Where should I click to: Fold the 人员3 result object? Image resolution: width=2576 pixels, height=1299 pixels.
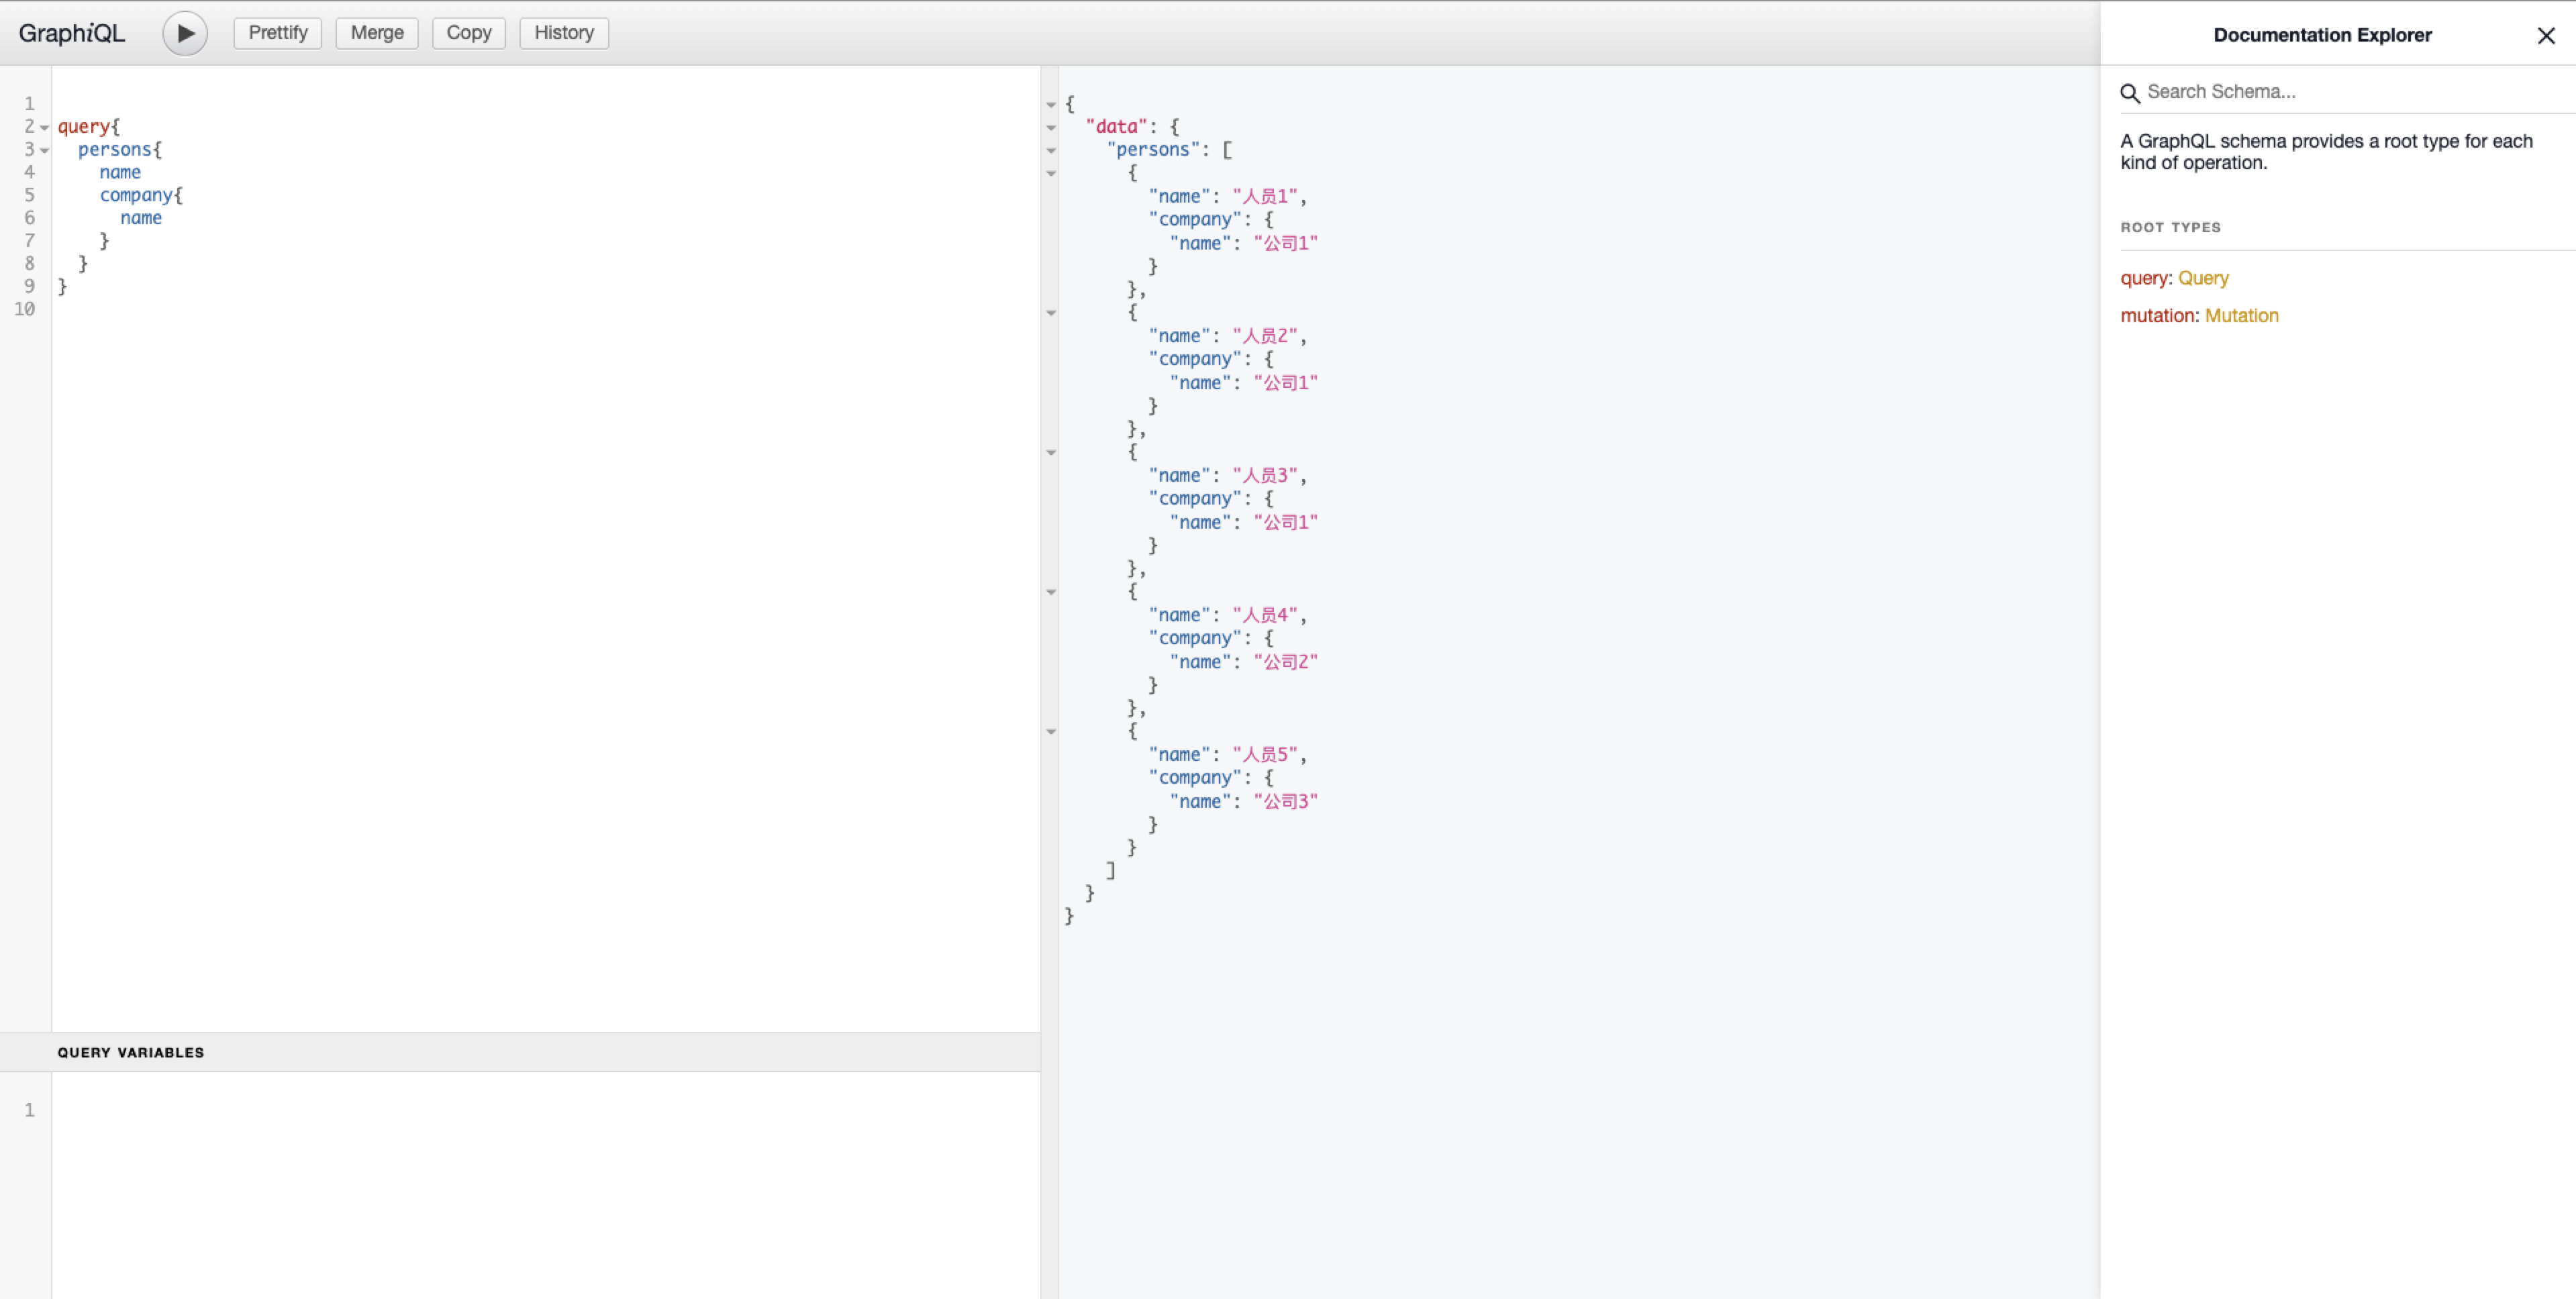tap(1051, 453)
